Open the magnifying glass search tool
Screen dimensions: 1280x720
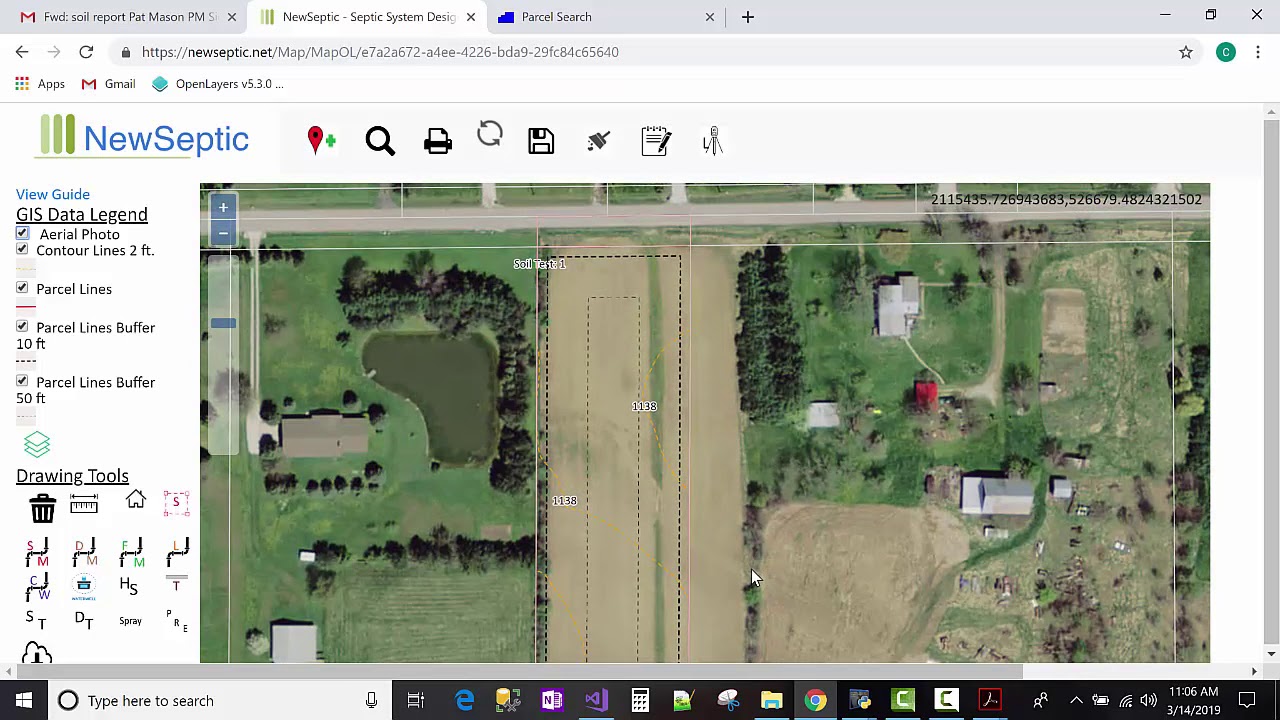click(x=380, y=141)
